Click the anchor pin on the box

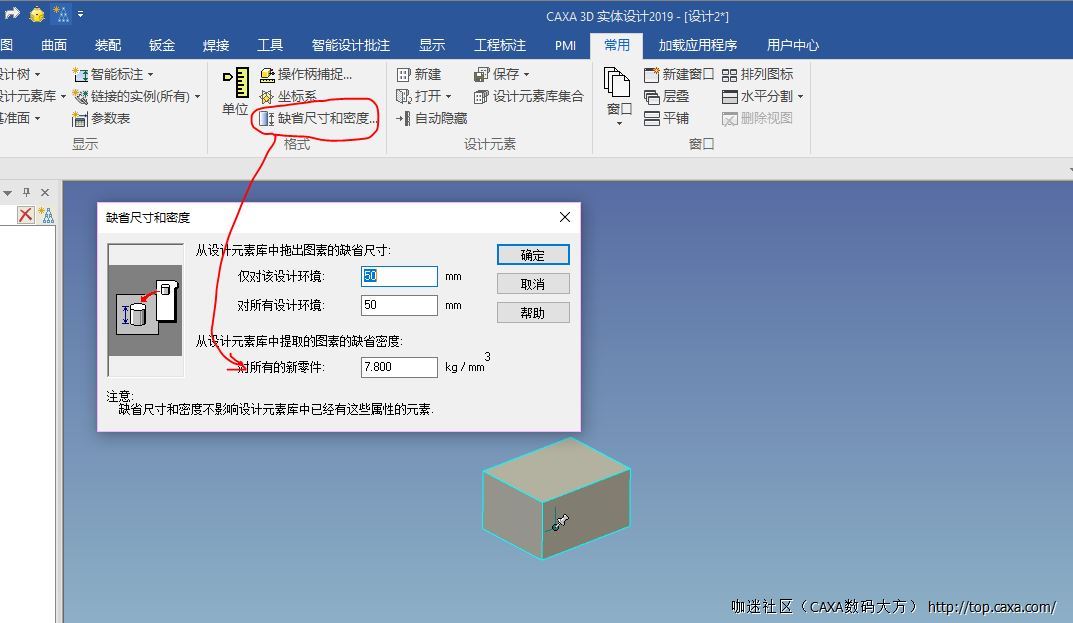point(560,523)
